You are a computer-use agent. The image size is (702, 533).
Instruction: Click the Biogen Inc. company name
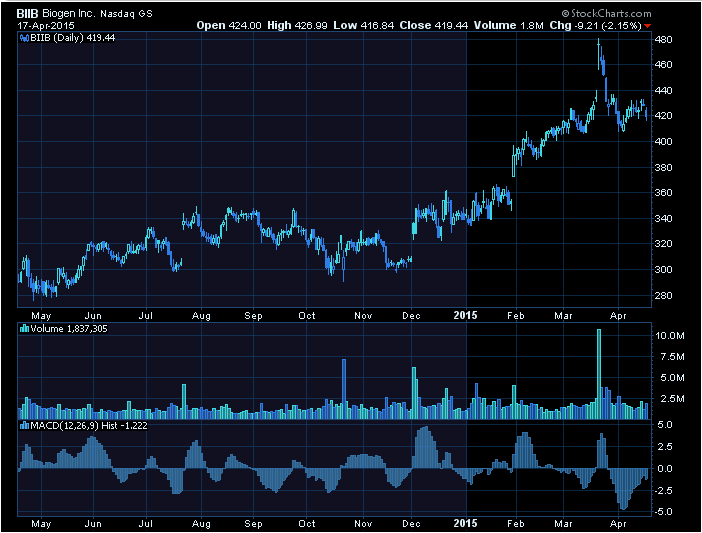coord(69,14)
